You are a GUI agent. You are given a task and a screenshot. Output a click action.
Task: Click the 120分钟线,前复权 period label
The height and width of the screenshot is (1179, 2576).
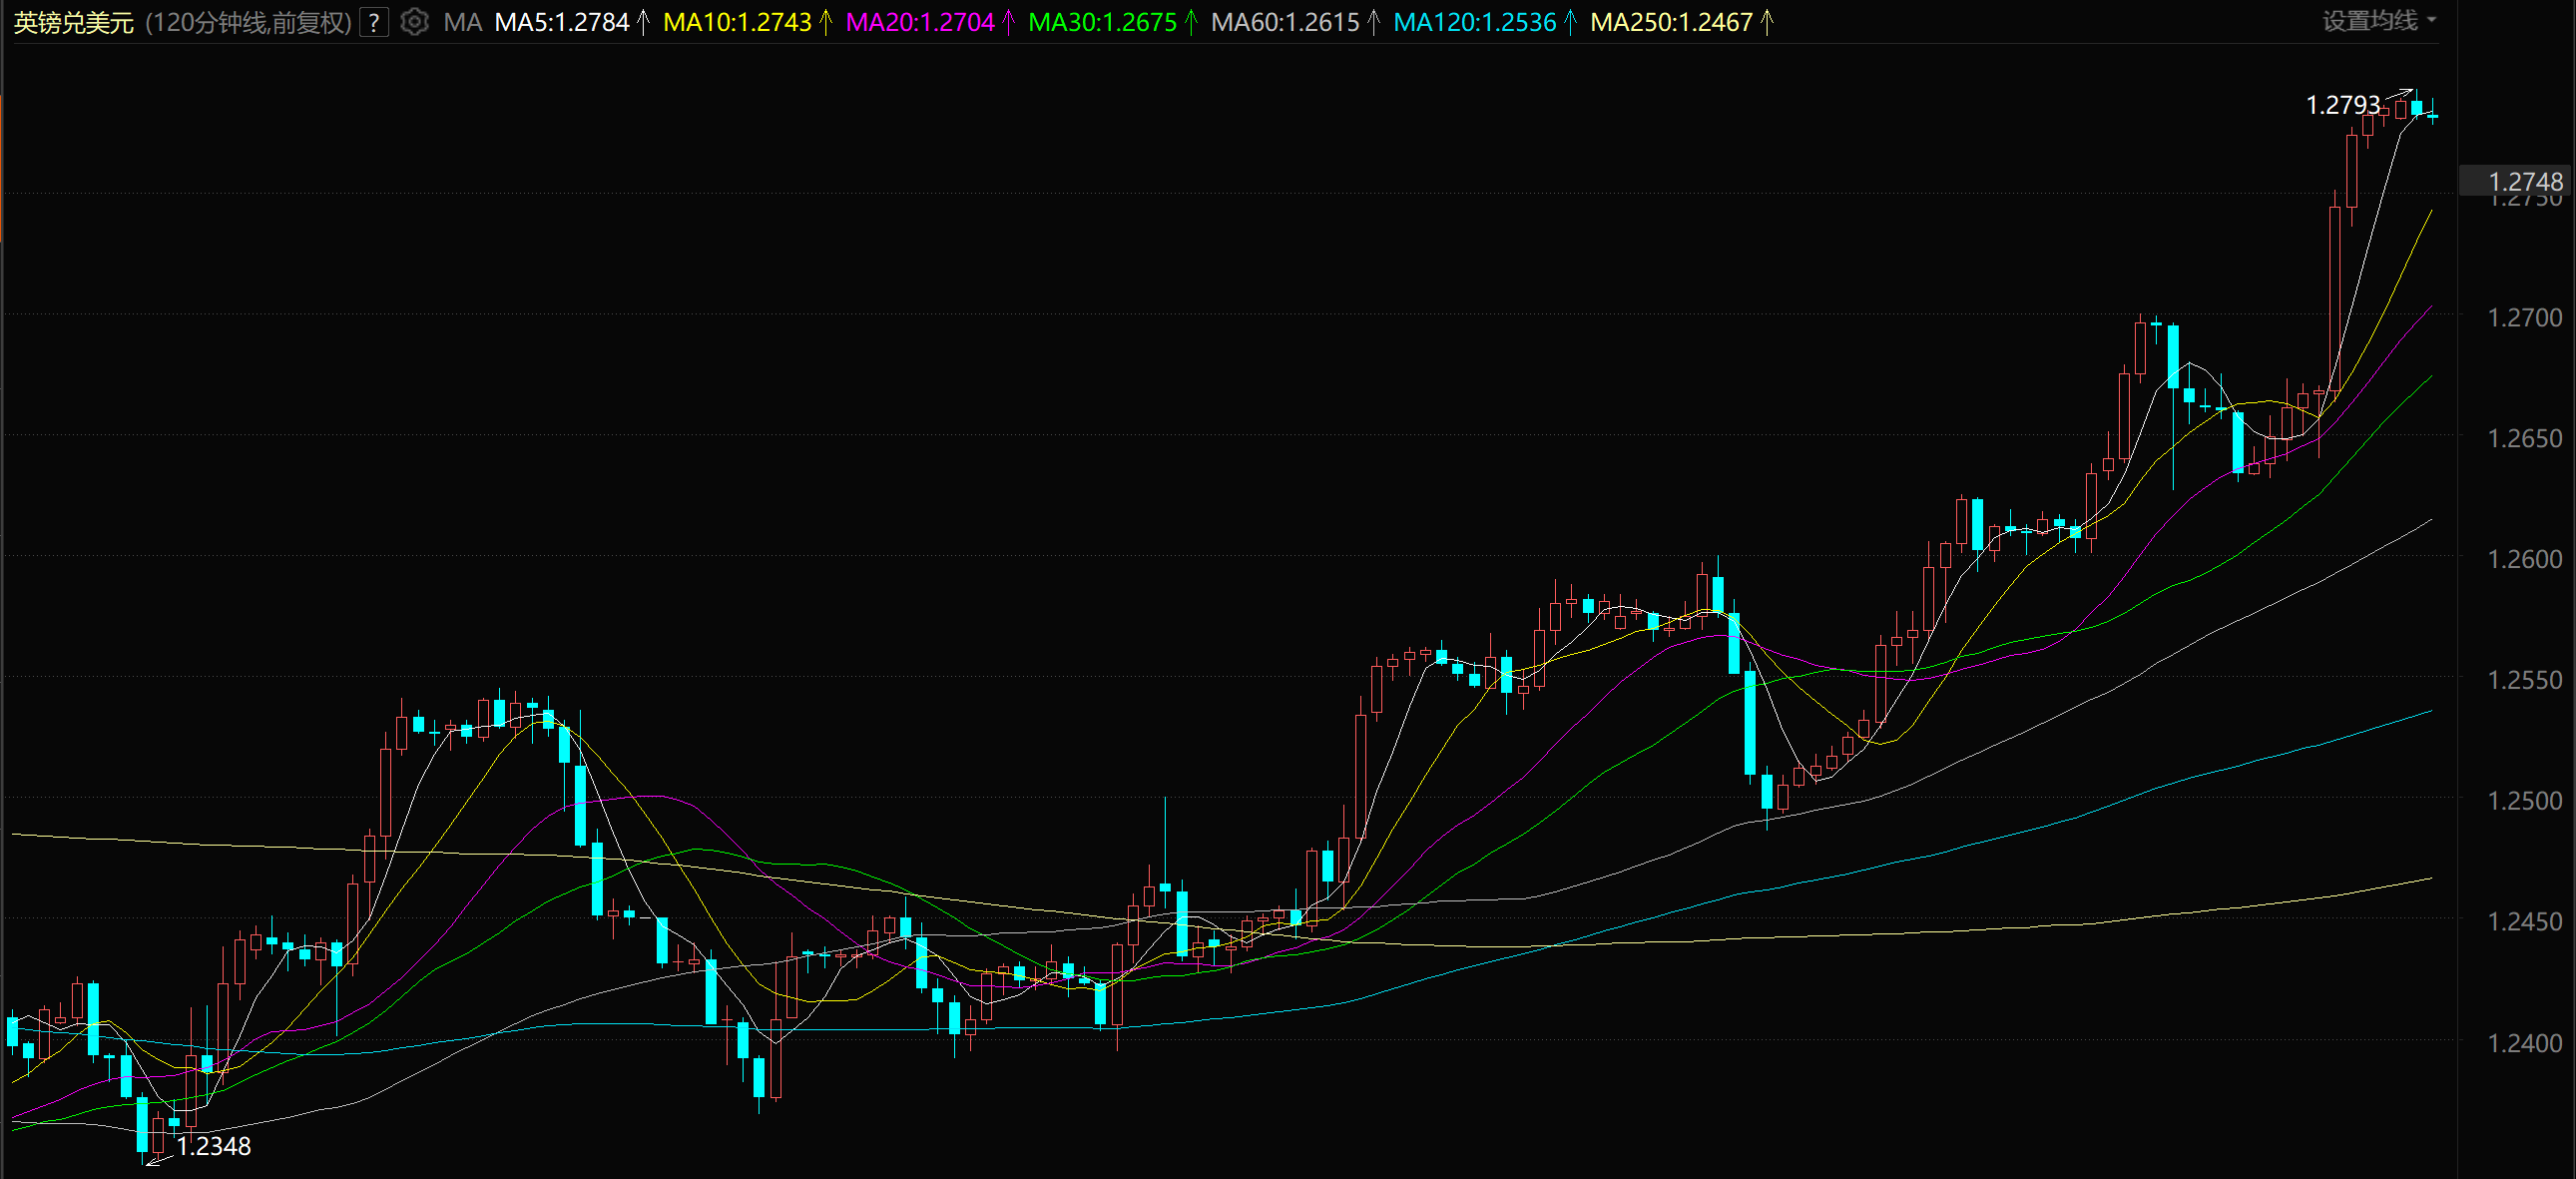(x=248, y=22)
